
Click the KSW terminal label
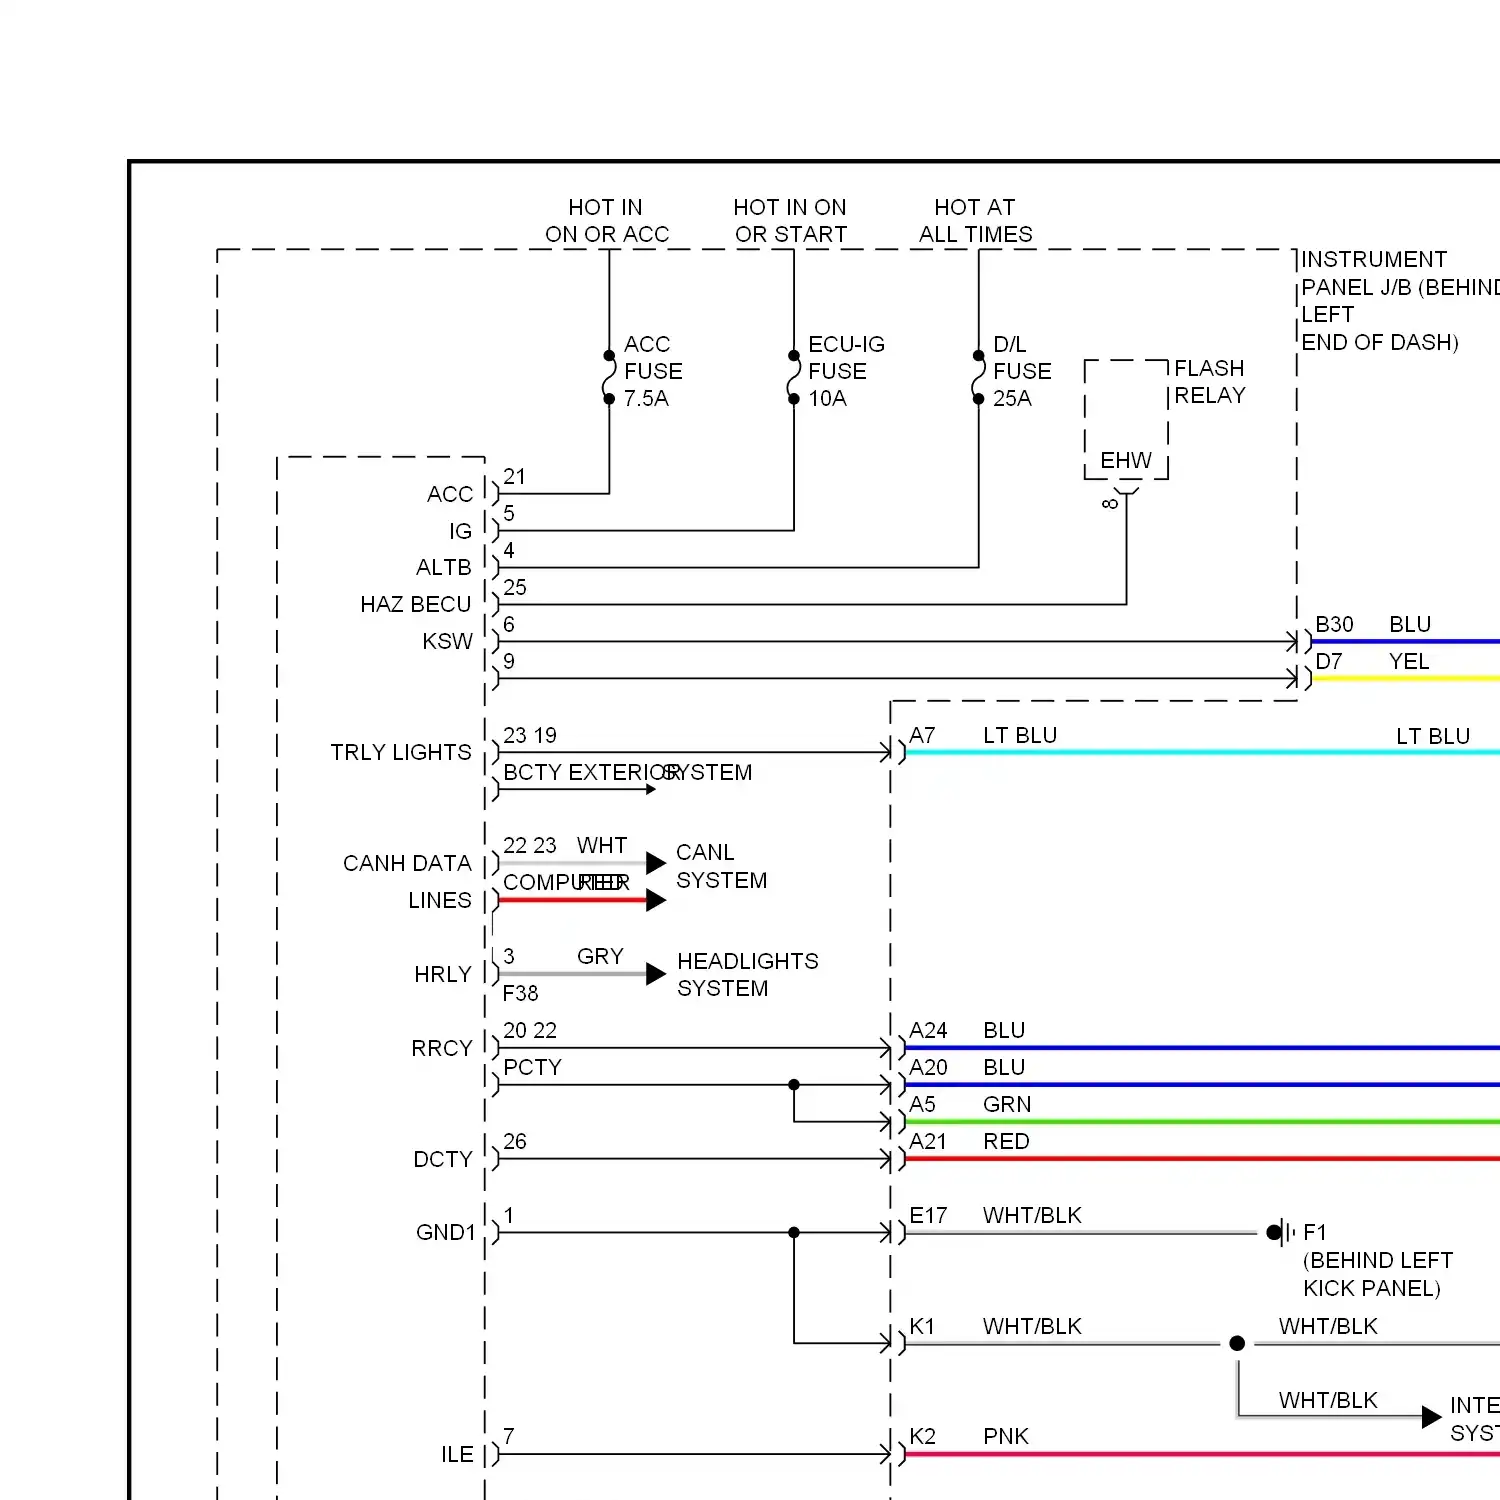coord(447,641)
